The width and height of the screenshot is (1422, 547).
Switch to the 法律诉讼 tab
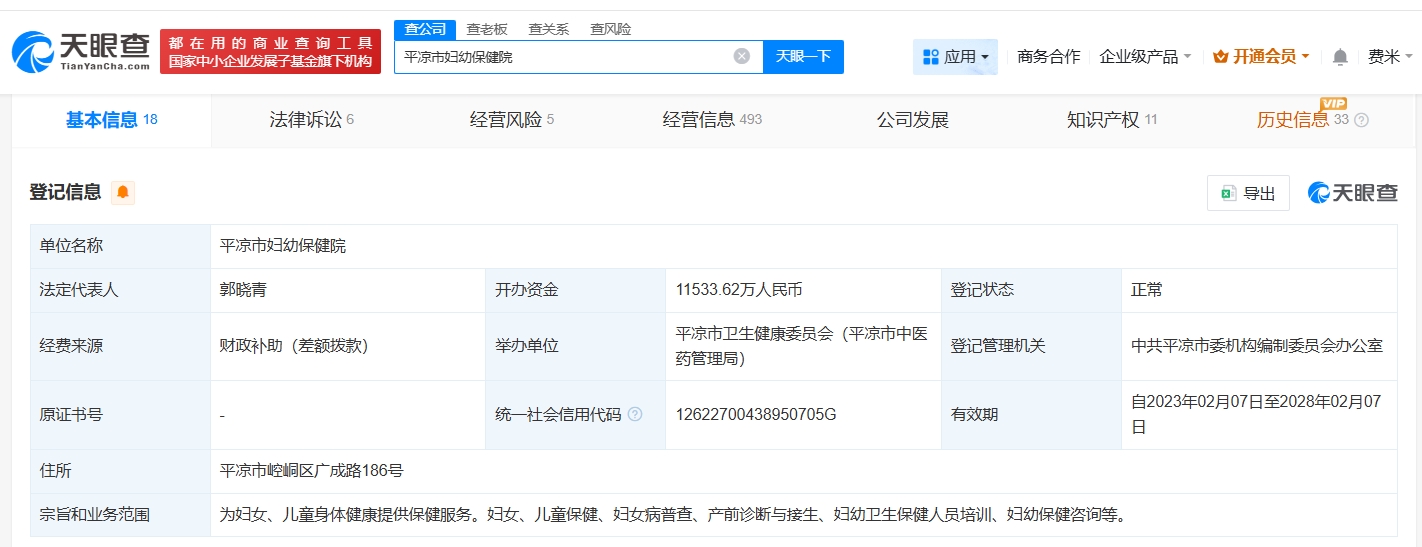311,120
